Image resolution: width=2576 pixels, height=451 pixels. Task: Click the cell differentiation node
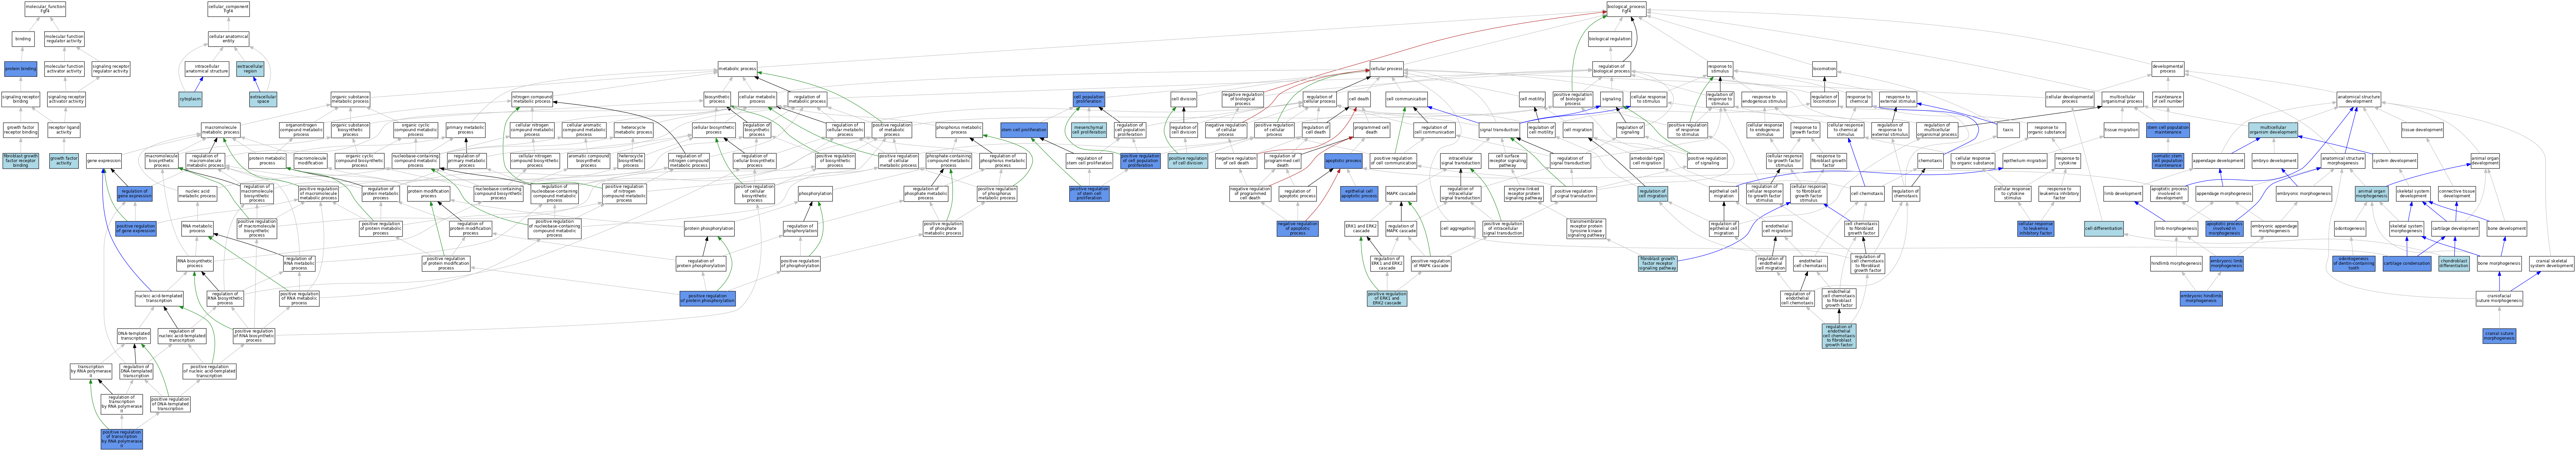(2104, 229)
